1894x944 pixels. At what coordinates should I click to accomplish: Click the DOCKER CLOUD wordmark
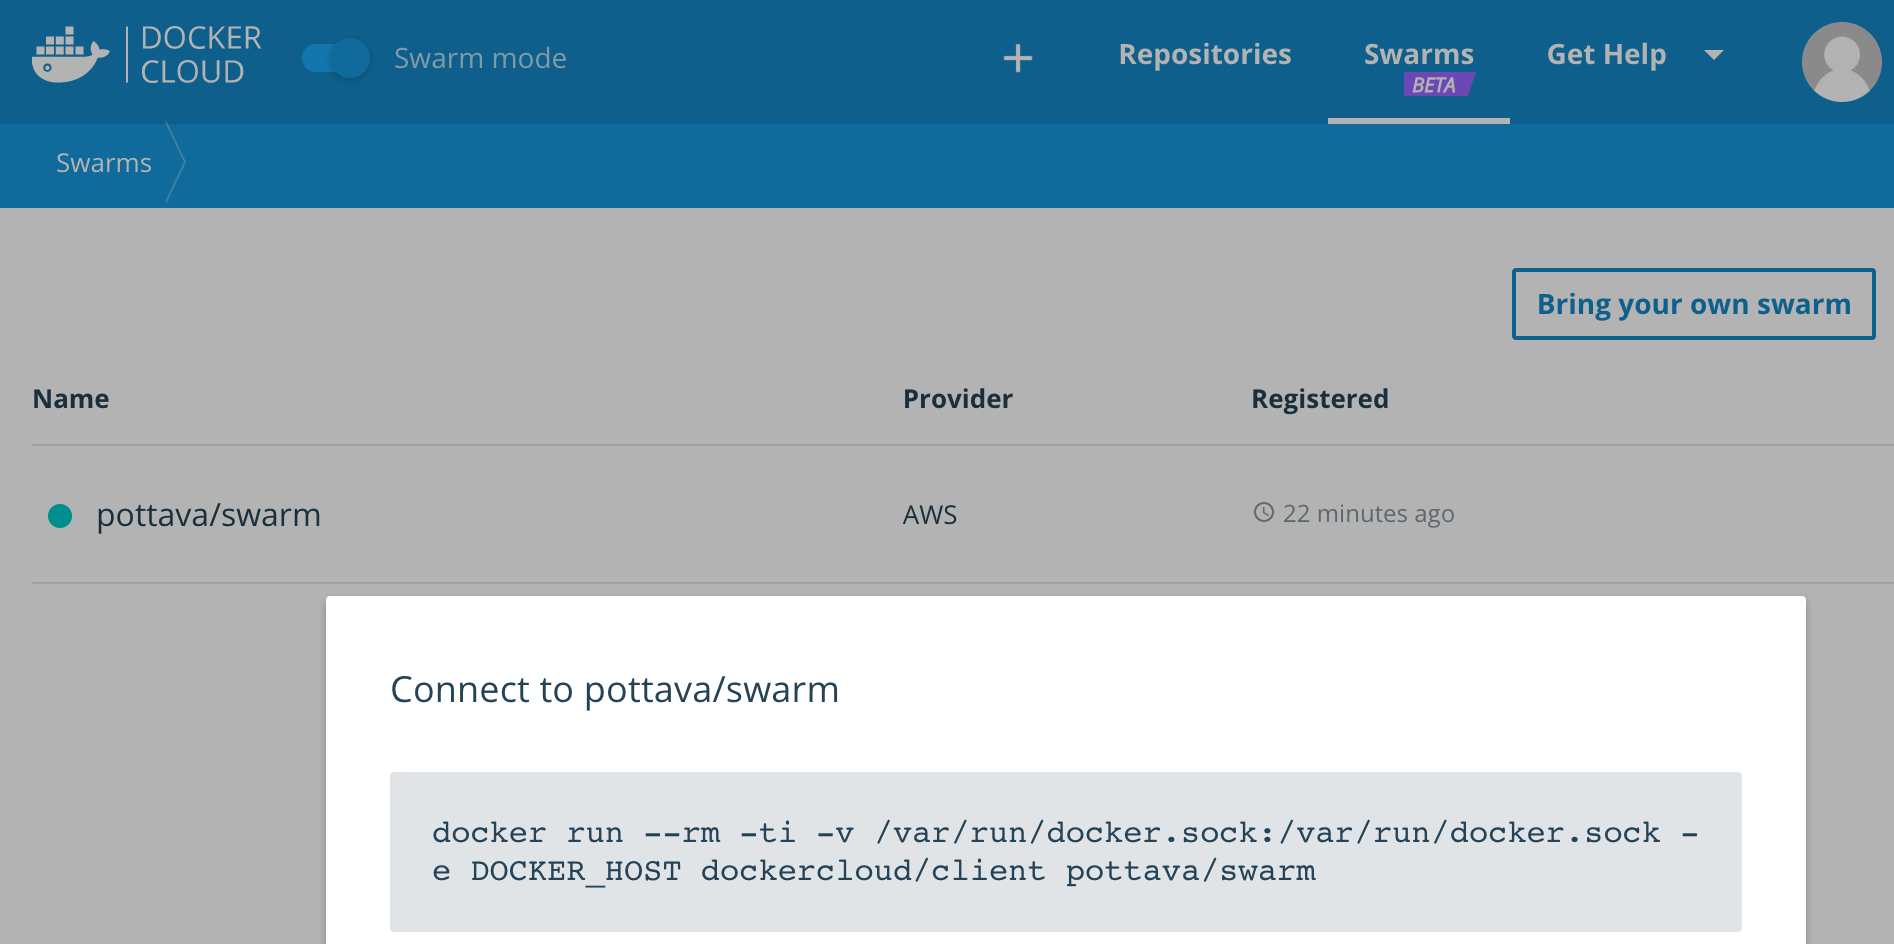coord(200,55)
